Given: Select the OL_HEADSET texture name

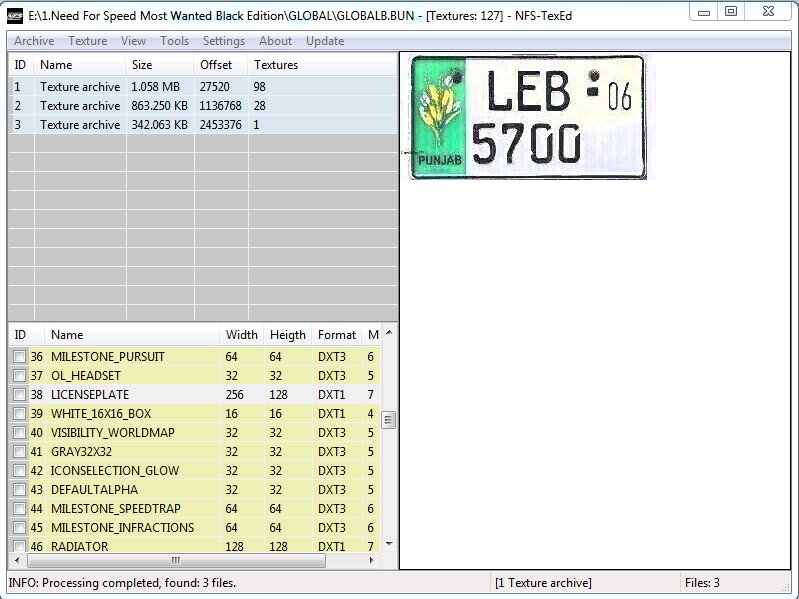Looking at the screenshot, I should point(86,375).
